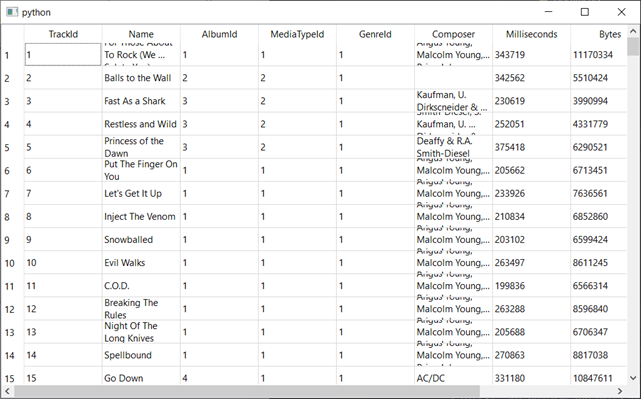Screen dimensions: 641x399
Task: Click Bytes value 5510424
Action: (x=599, y=78)
